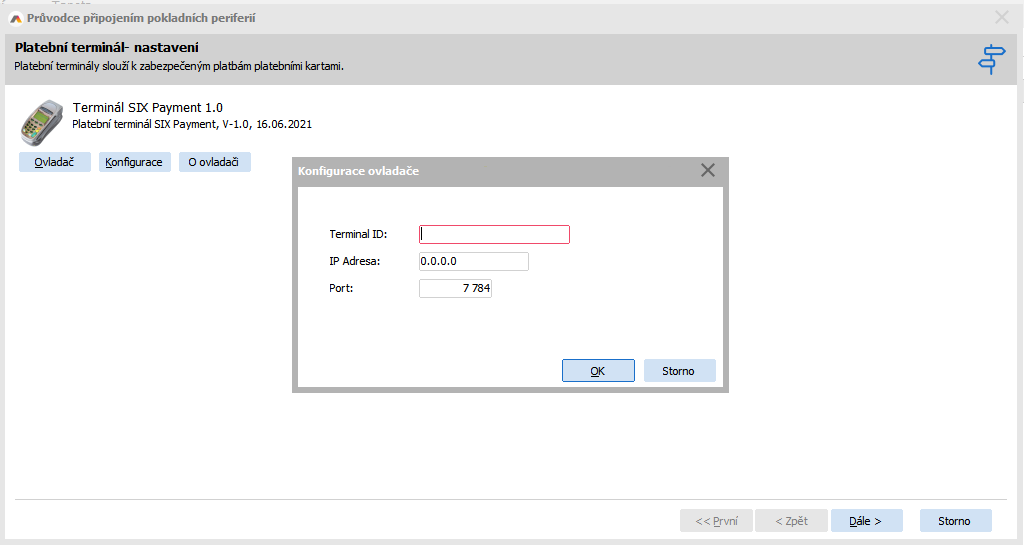Open the Konfigurace button
The height and width of the screenshot is (545, 1024).
[x=134, y=162]
